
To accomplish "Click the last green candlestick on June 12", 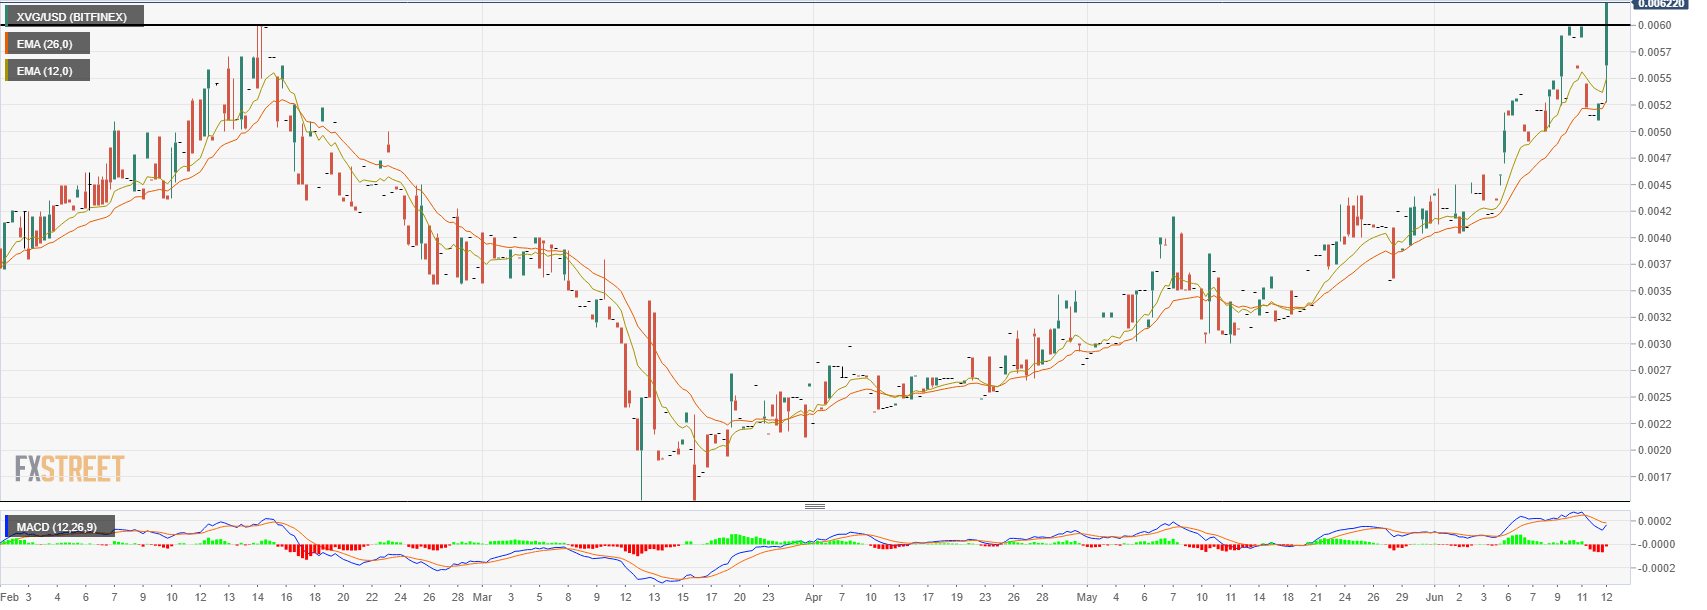I will pyautogui.click(x=1606, y=35).
